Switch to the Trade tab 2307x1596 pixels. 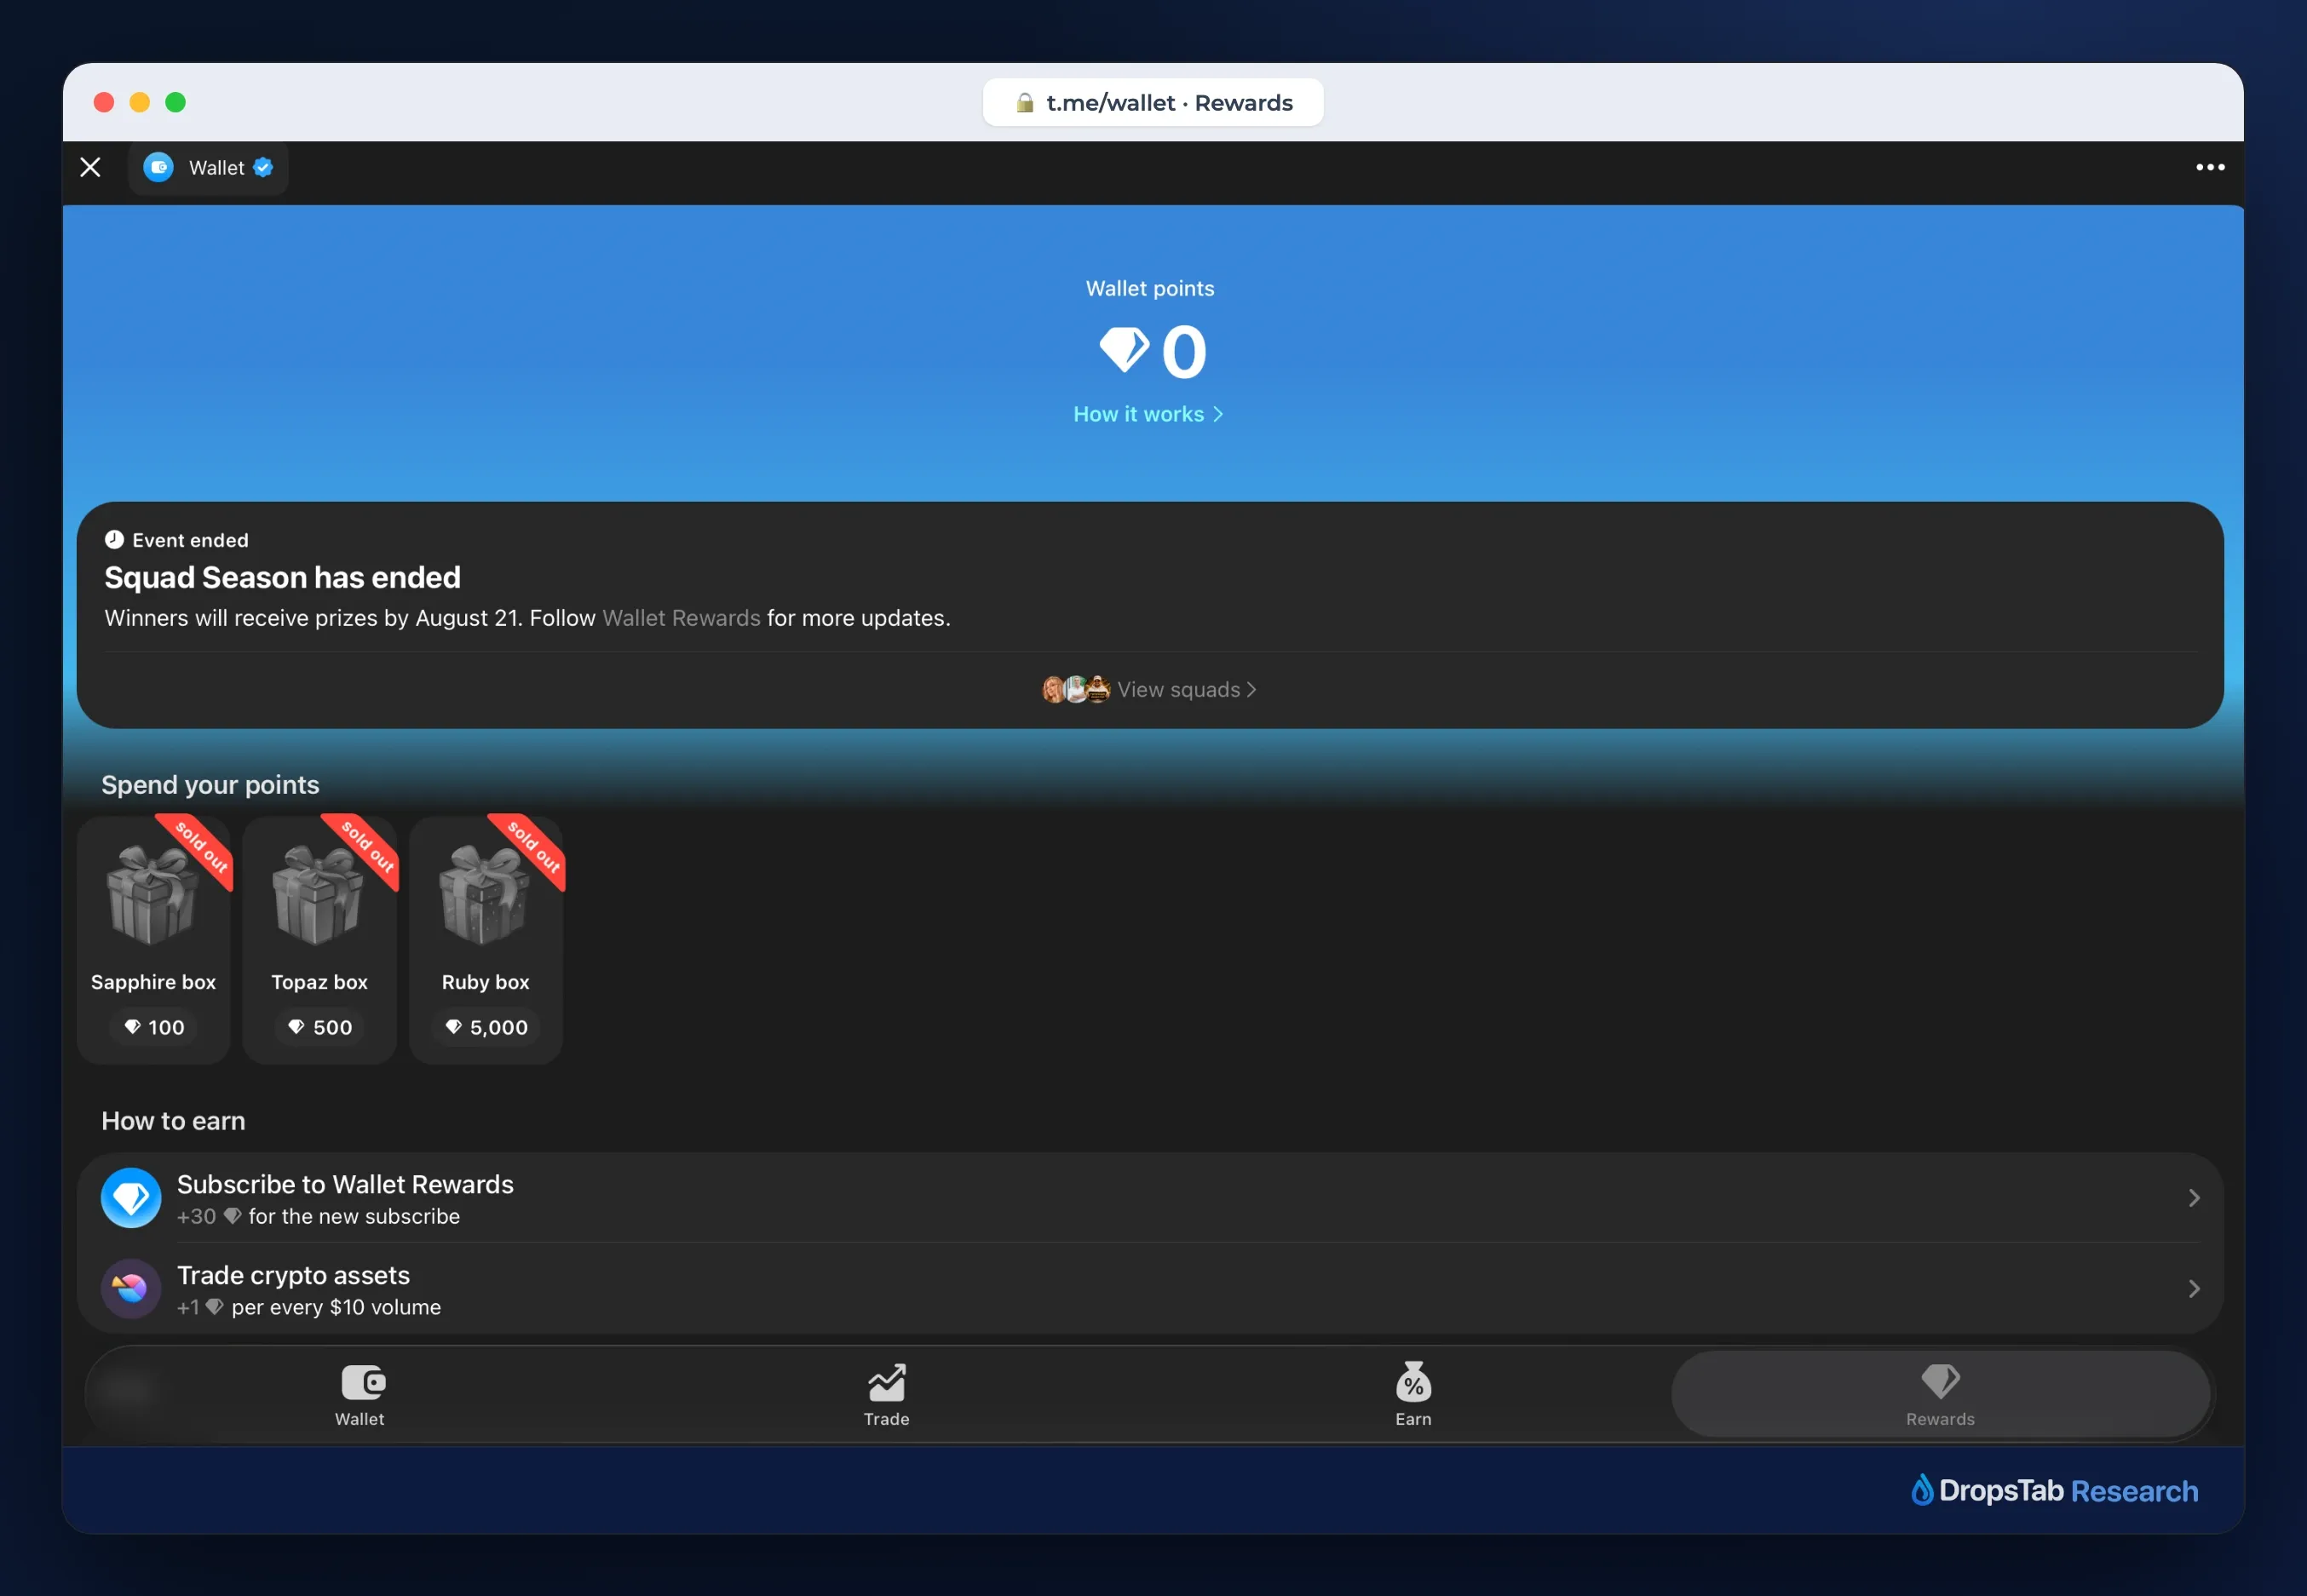click(887, 1395)
